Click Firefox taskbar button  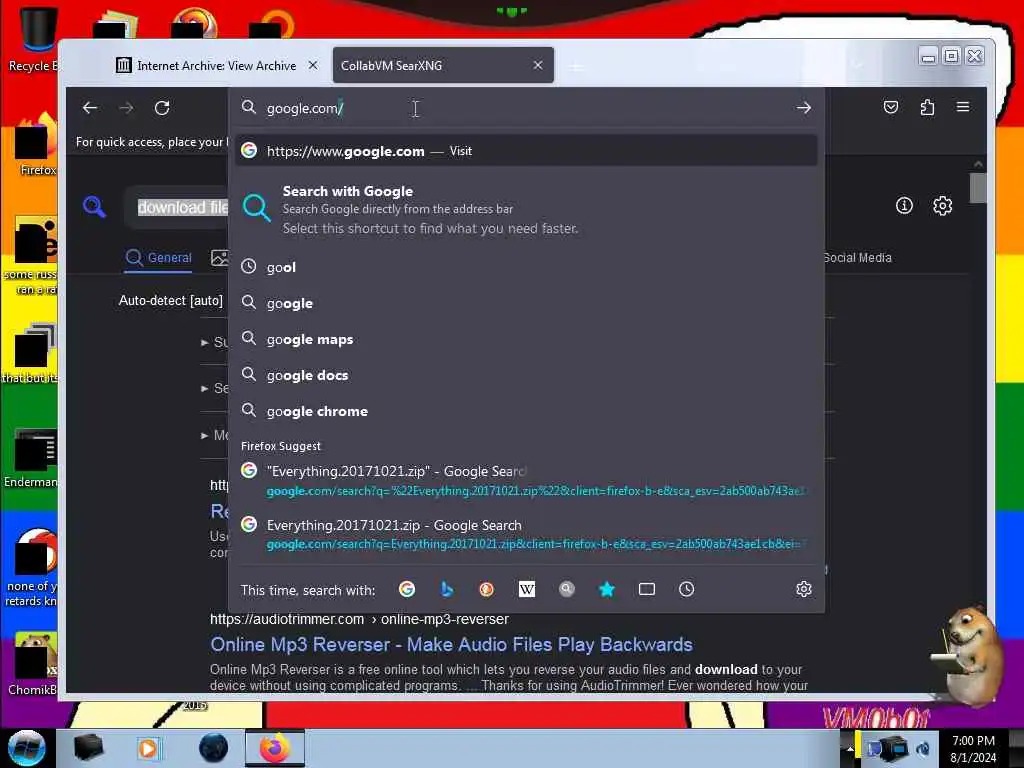coord(275,748)
